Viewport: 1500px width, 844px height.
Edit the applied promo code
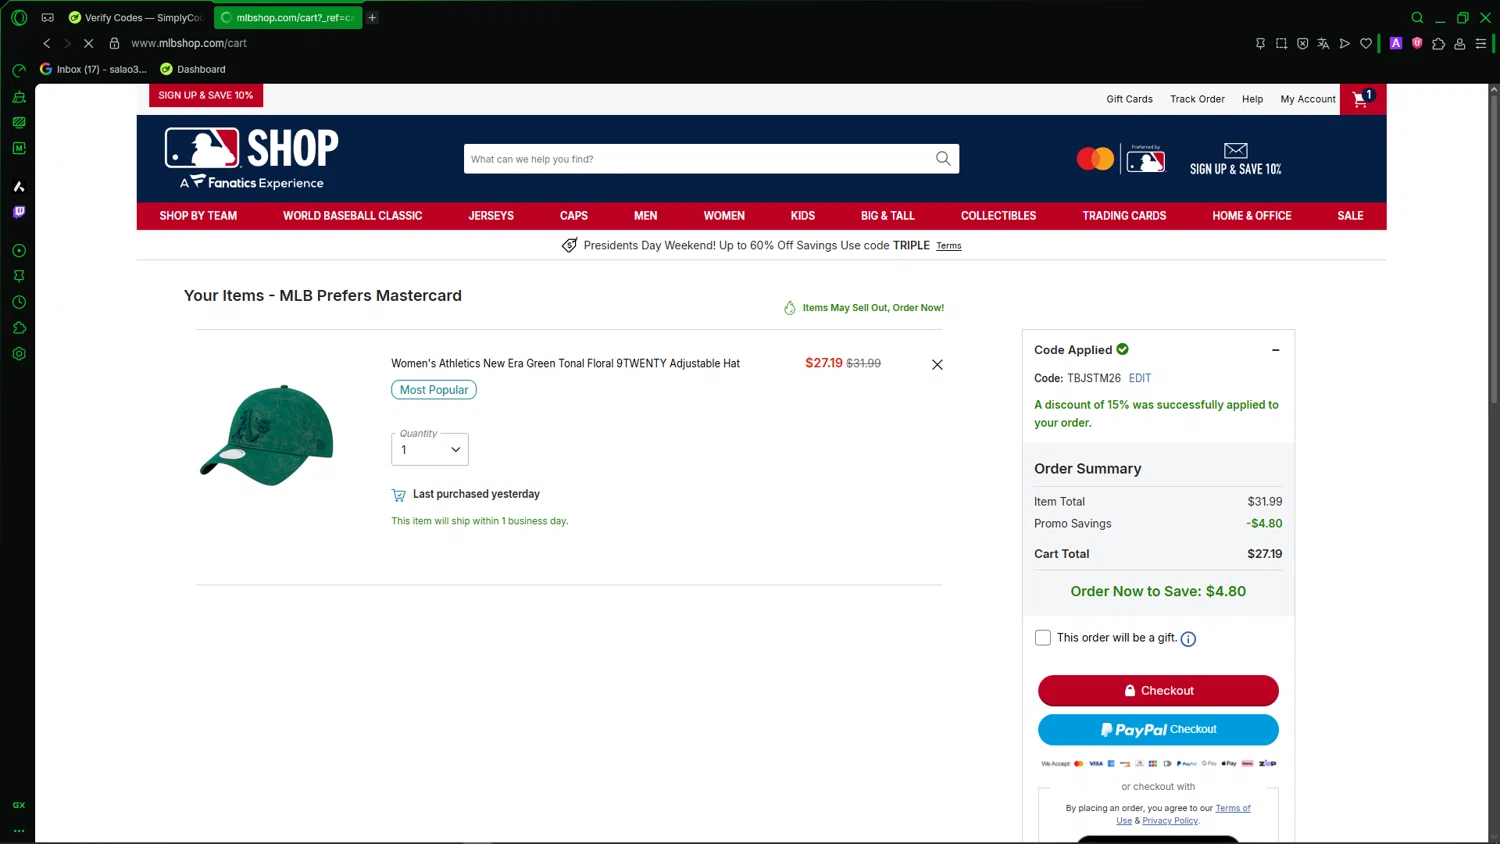point(1140,378)
